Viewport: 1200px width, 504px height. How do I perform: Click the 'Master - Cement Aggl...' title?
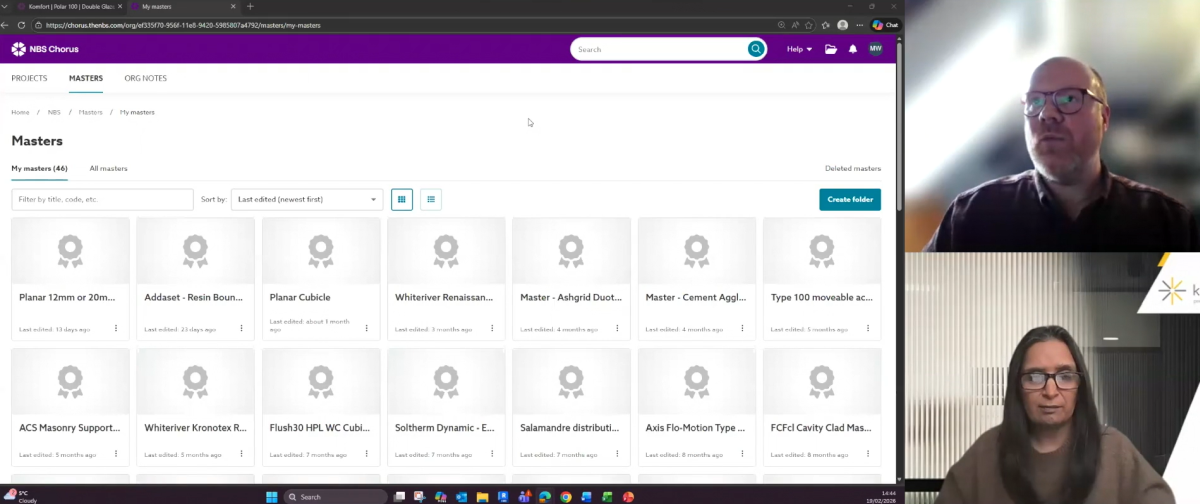click(694, 297)
